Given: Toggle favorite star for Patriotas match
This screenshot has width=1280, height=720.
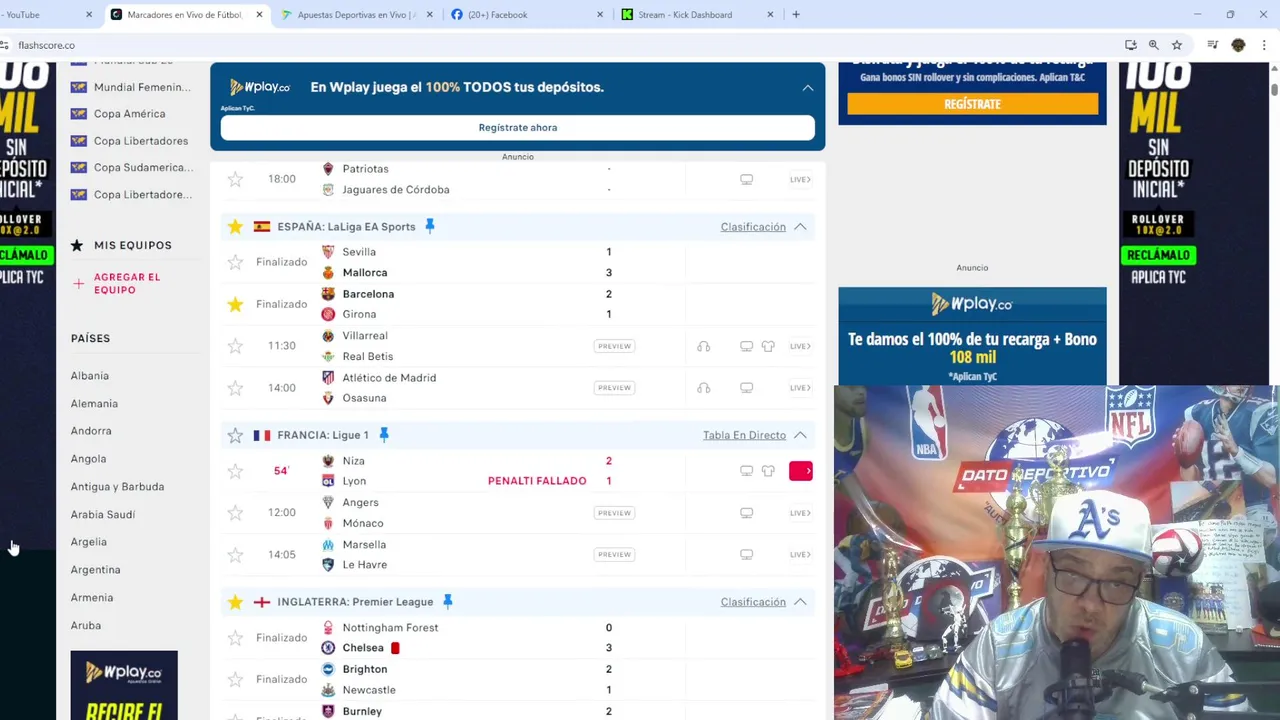Looking at the screenshot, I should [x=235, y=179].
